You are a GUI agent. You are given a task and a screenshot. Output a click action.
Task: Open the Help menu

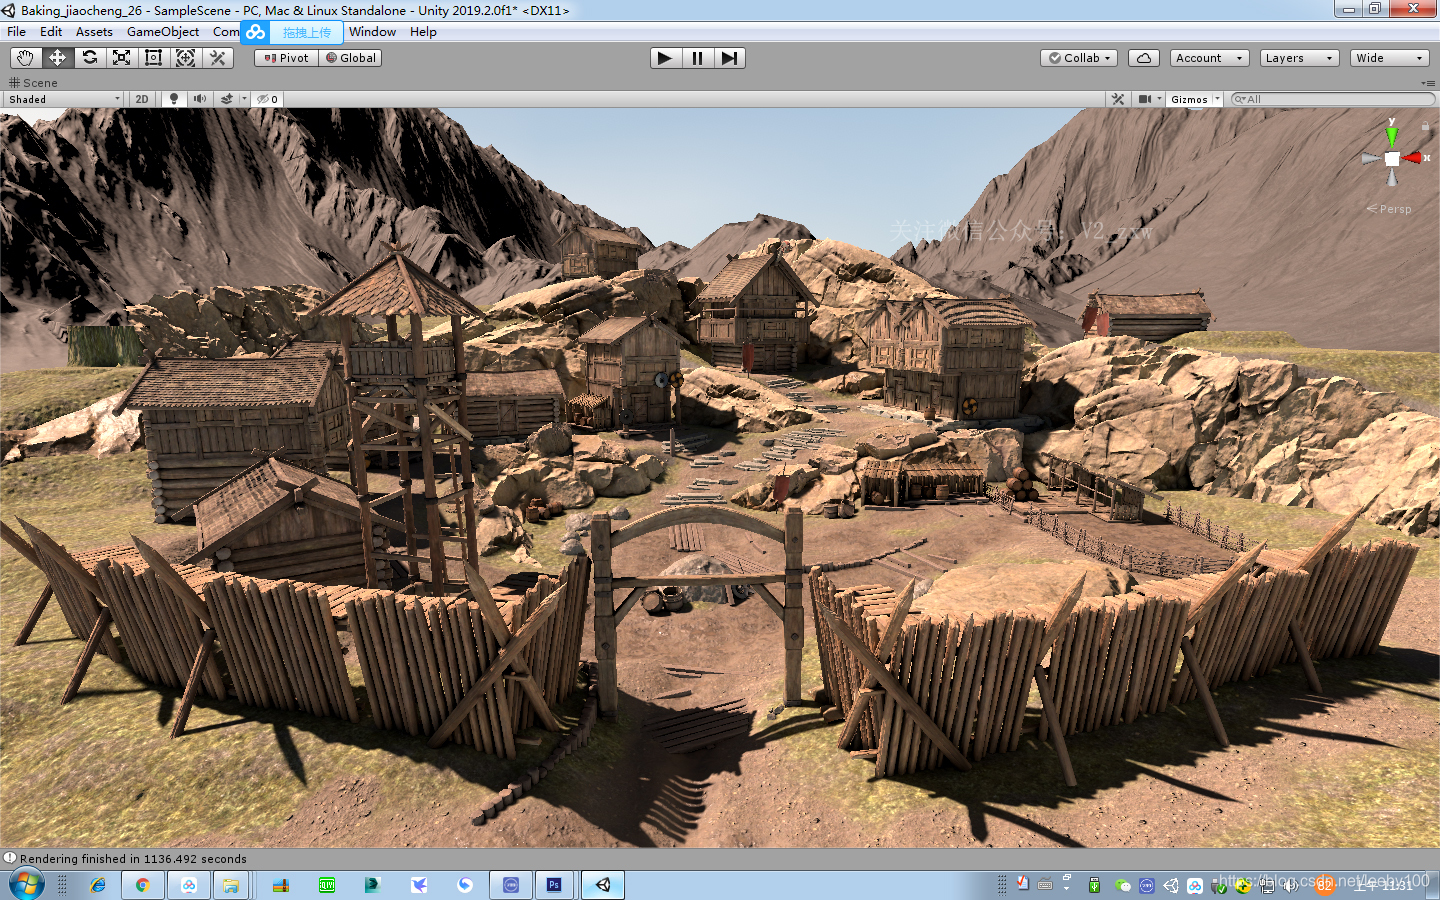pos(423,32)
